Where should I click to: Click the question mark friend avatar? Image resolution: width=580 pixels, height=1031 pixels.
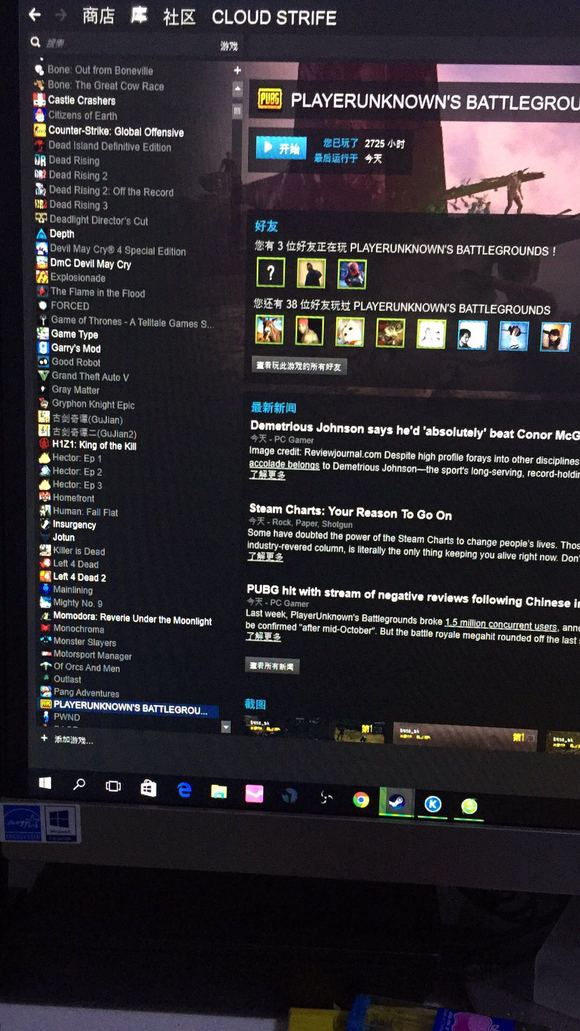pos(270,272)
